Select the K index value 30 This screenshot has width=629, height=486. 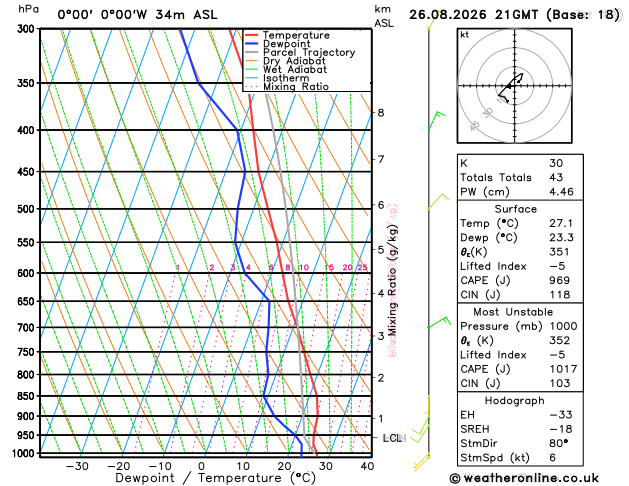pos(556,163)
